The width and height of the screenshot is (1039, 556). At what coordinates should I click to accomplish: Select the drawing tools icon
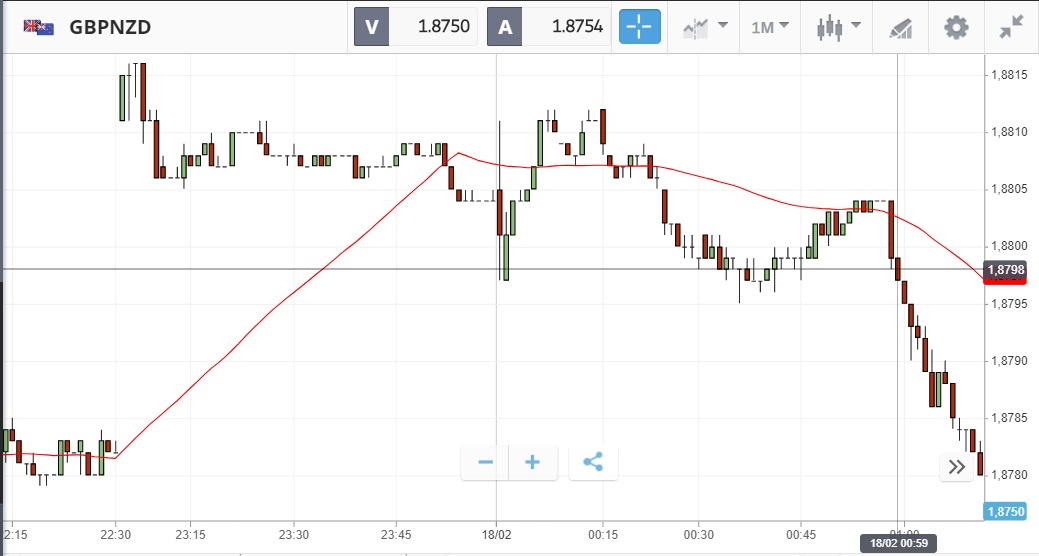900,27
